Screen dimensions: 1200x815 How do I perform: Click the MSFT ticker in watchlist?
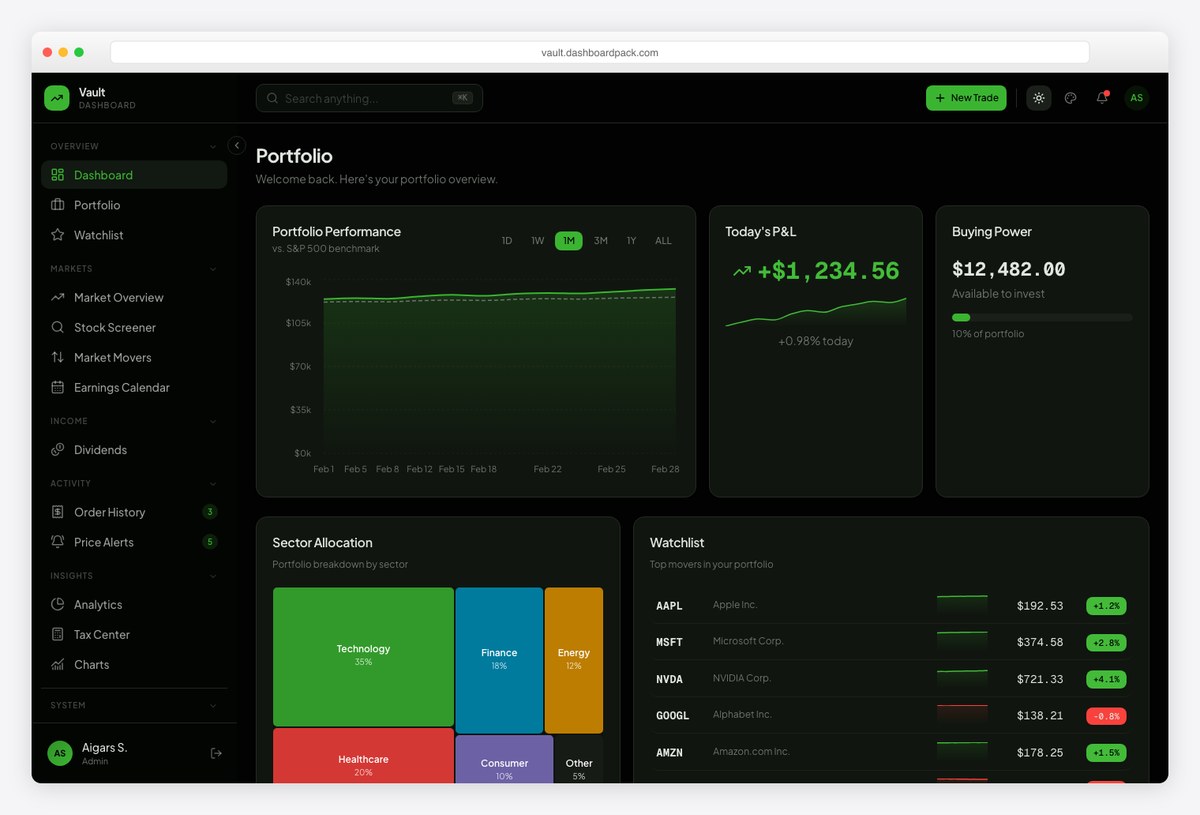[x=669, y=642]
